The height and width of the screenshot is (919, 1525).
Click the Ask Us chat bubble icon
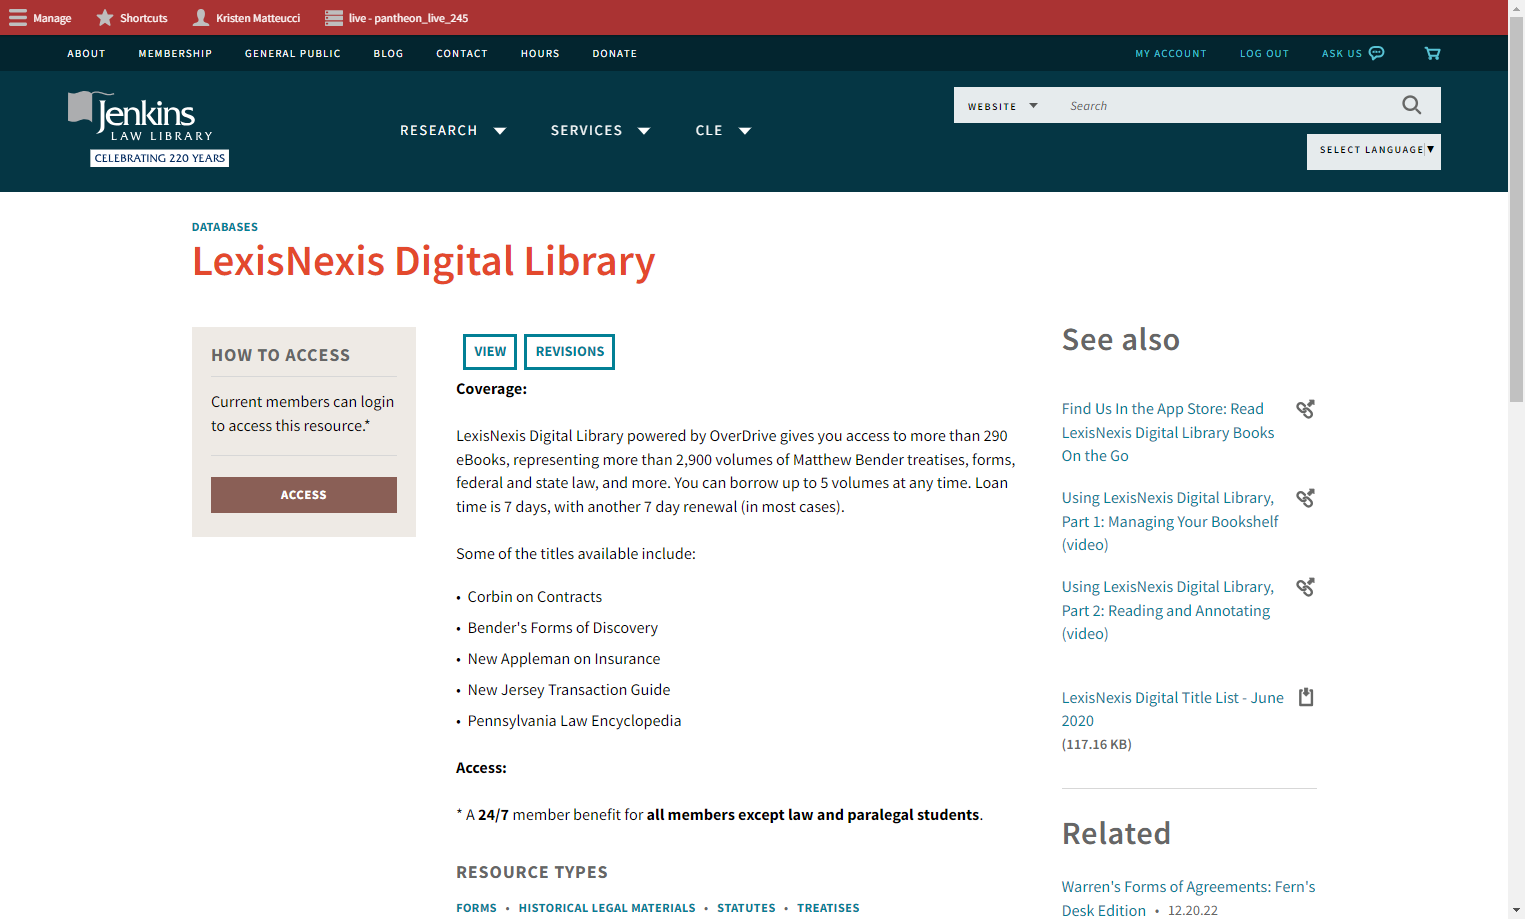coord(1377,53)
